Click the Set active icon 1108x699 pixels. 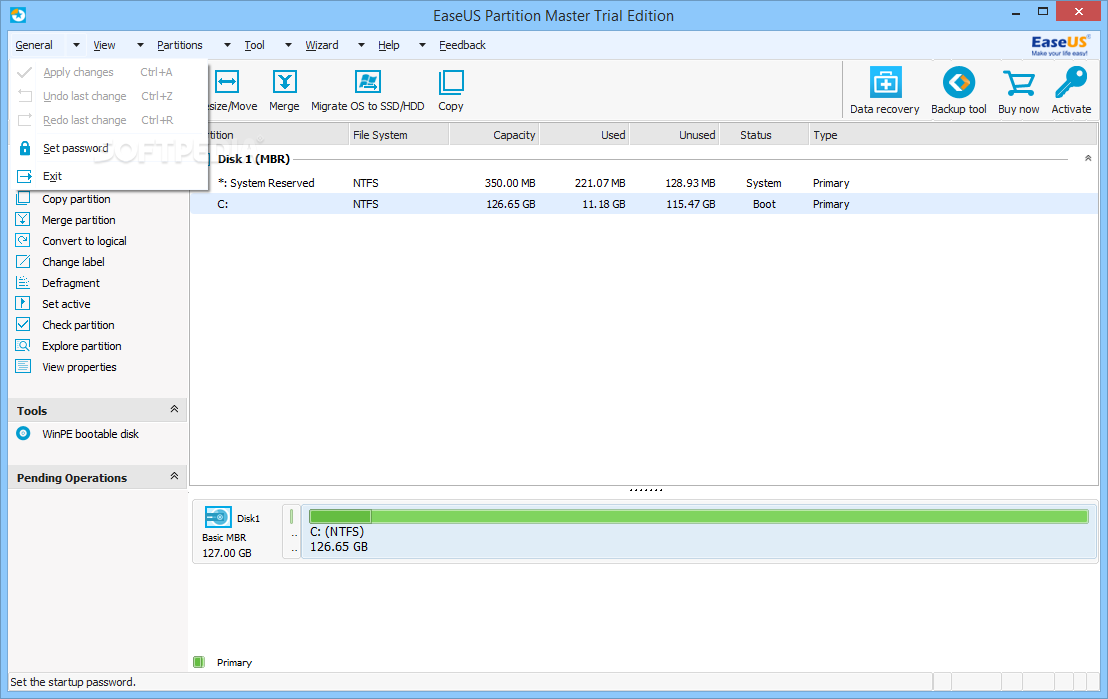23,303
